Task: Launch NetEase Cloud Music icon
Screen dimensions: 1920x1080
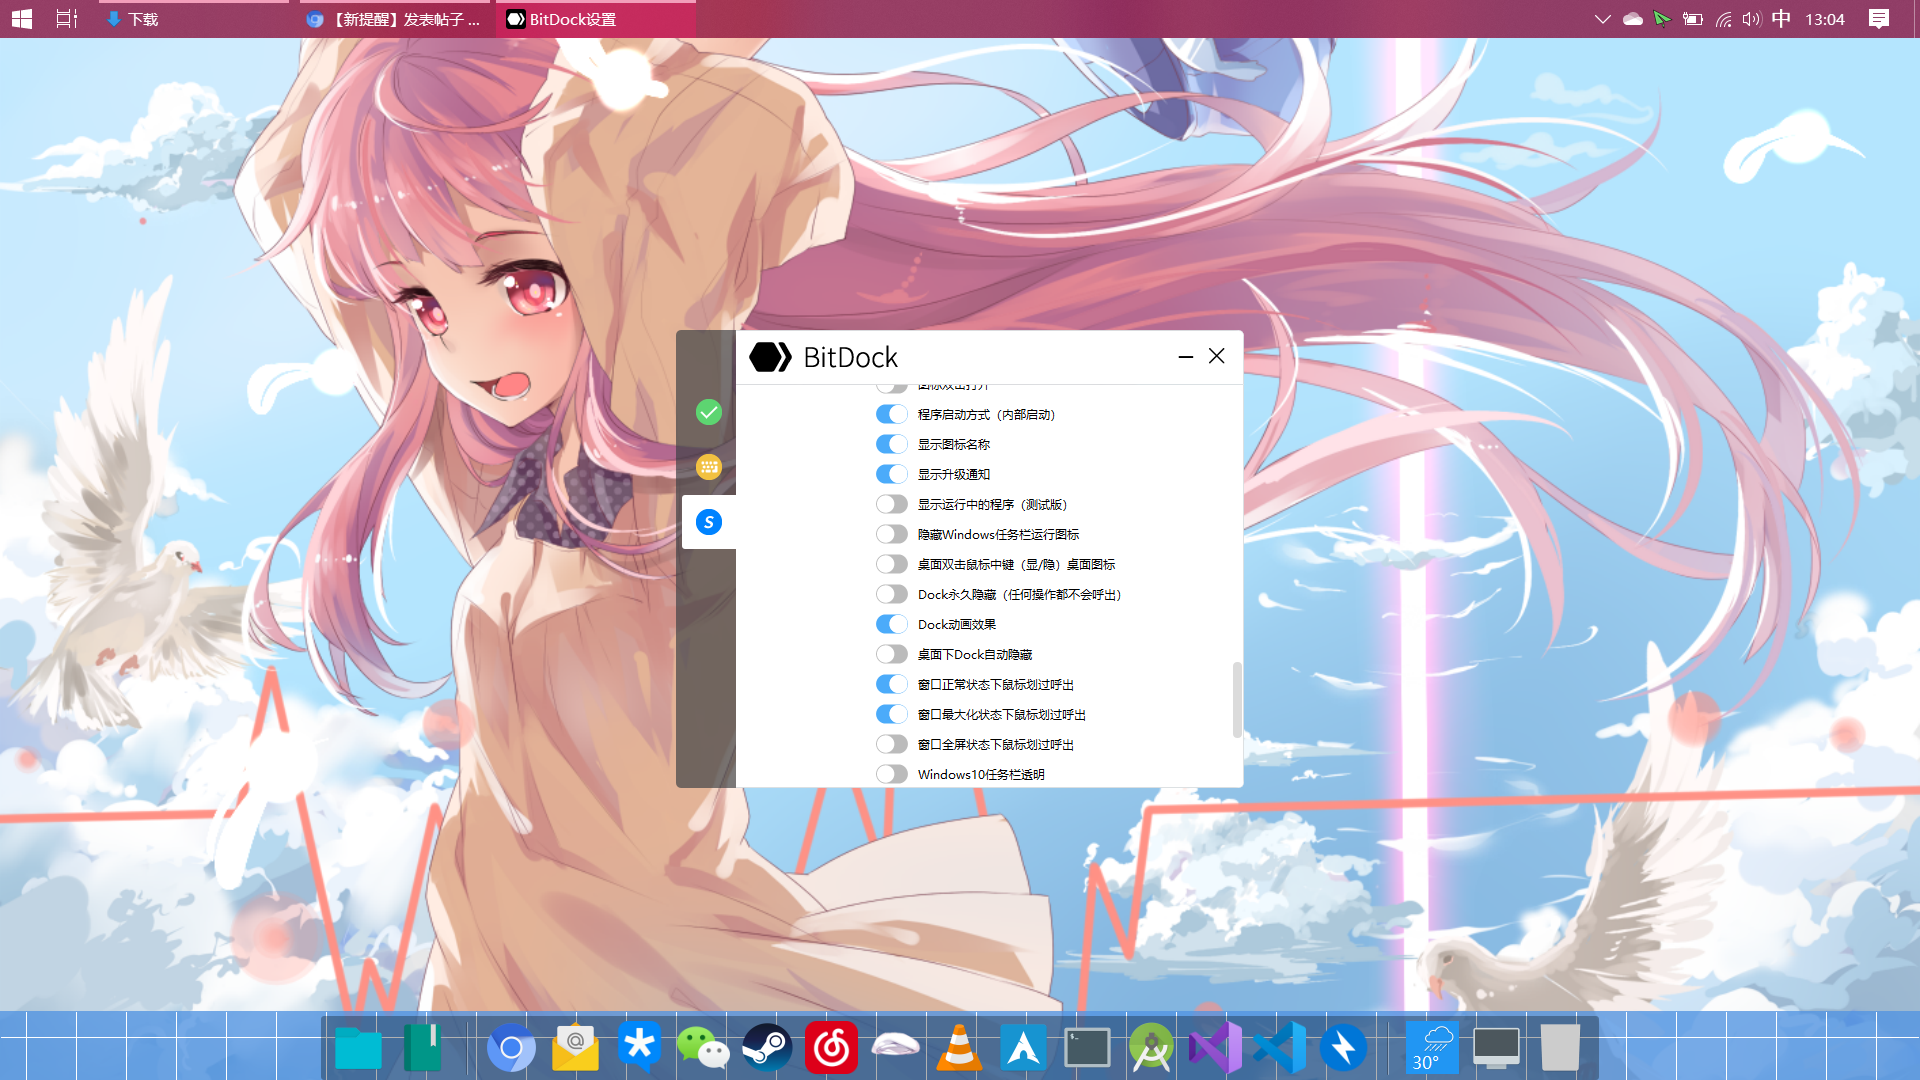Action: 831,1047
